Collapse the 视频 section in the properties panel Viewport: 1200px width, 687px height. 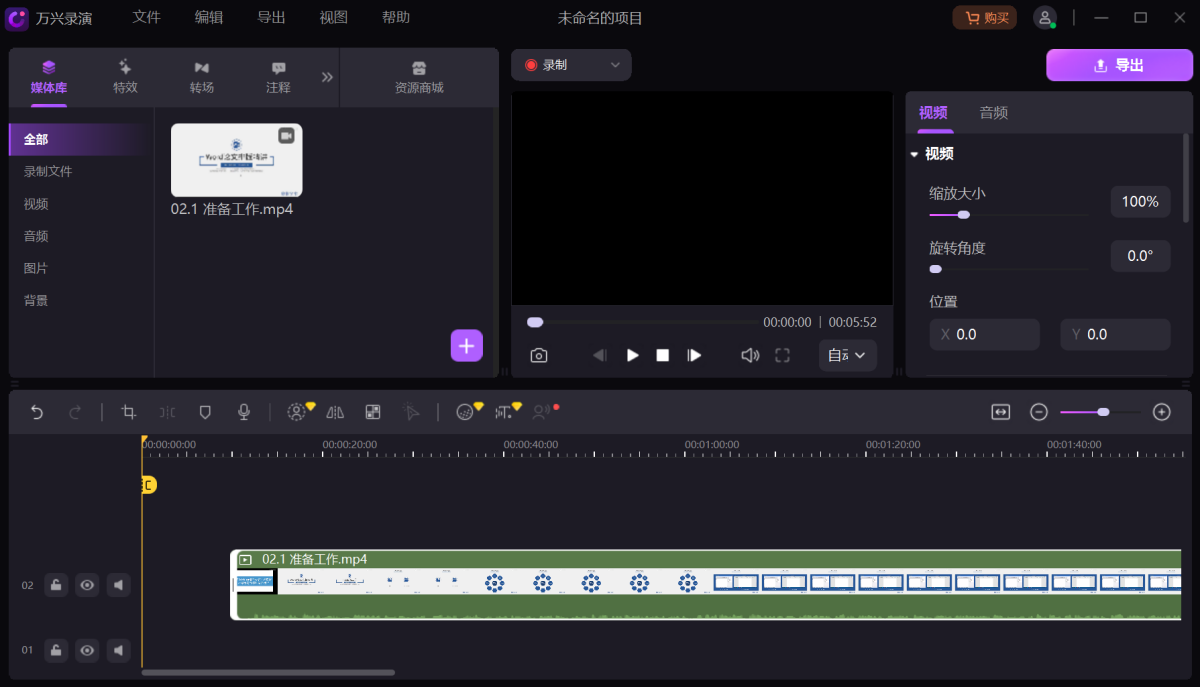[x=914, y=154]
